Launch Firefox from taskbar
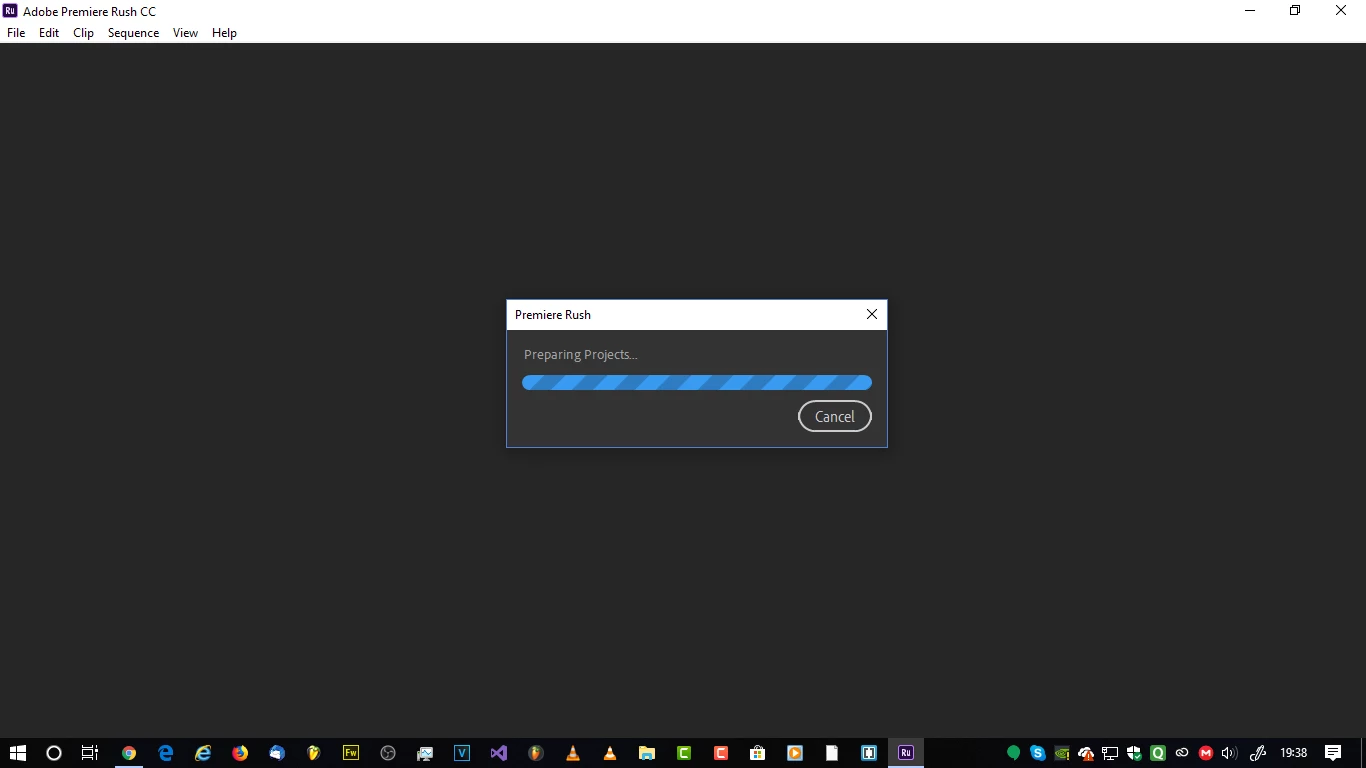This screenshot has height=768, width=1366. point(240,753)
